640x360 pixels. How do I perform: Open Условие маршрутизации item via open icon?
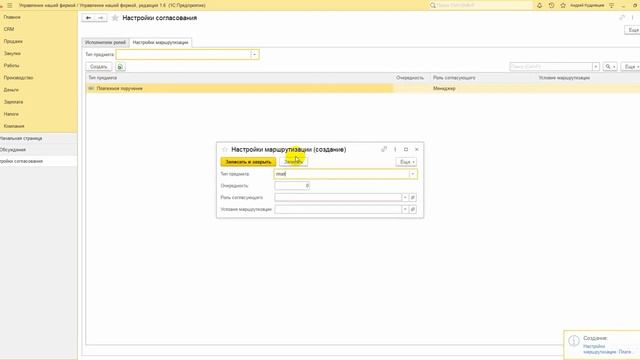413,209
